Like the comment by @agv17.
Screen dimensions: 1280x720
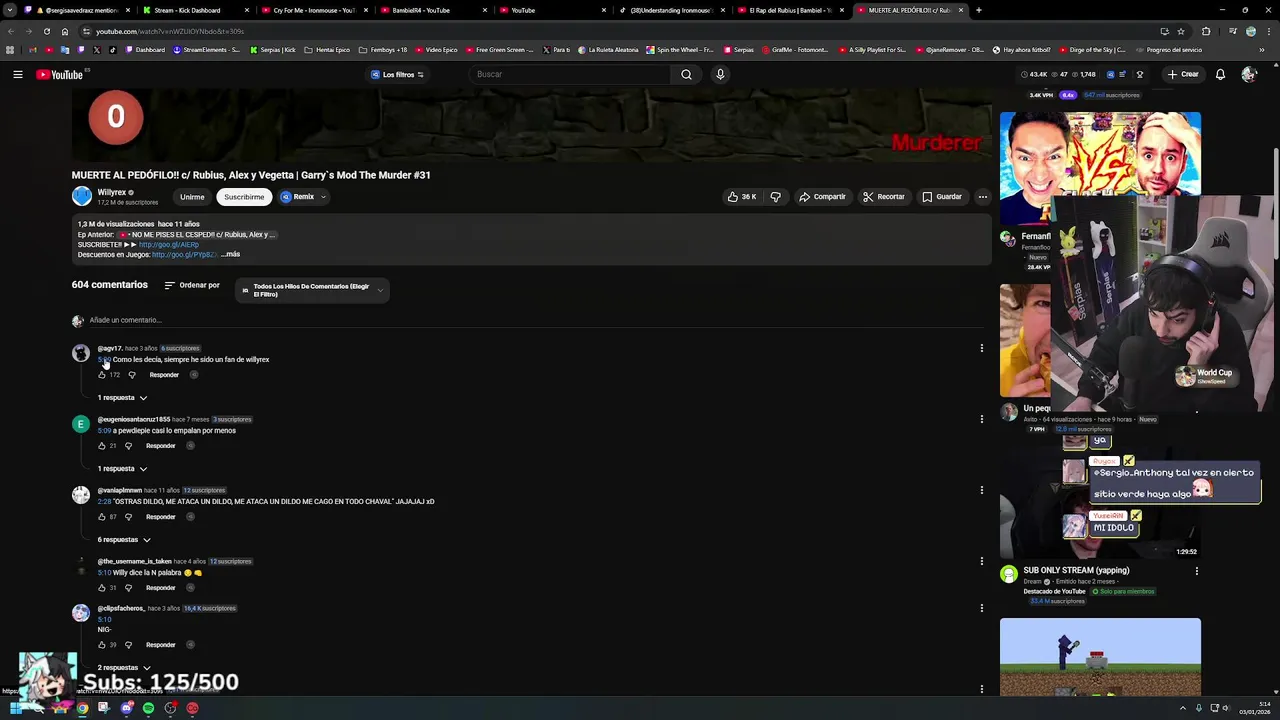[102, 375]
